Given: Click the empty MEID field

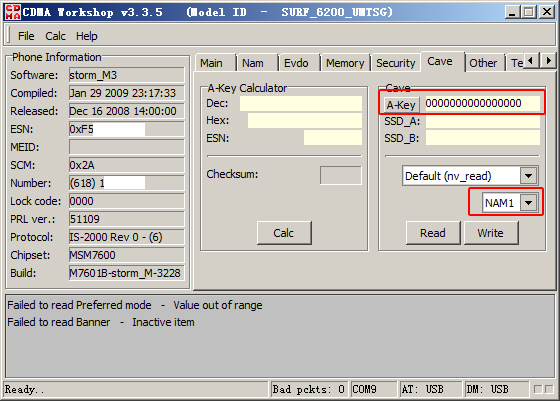Looking at the screenshot, I should (x=127, y=147).
